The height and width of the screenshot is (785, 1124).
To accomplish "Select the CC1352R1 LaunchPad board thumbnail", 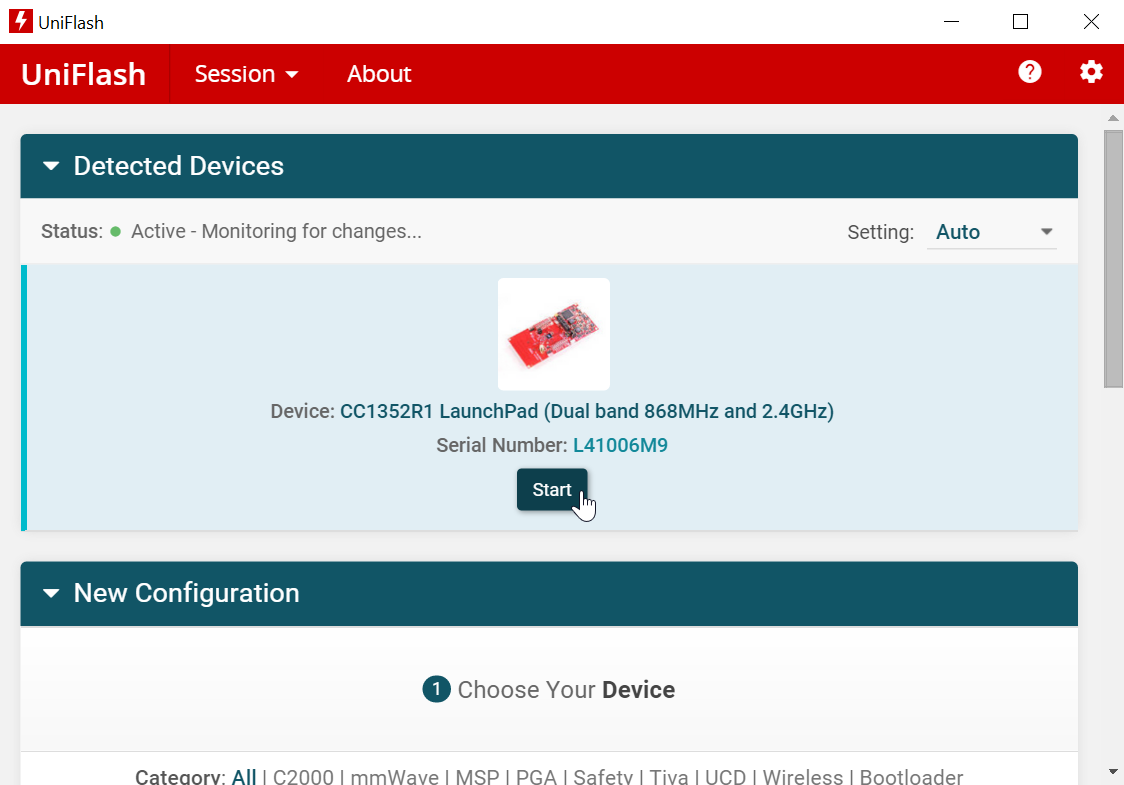I will pyautogui.click(x=553, y=334).
